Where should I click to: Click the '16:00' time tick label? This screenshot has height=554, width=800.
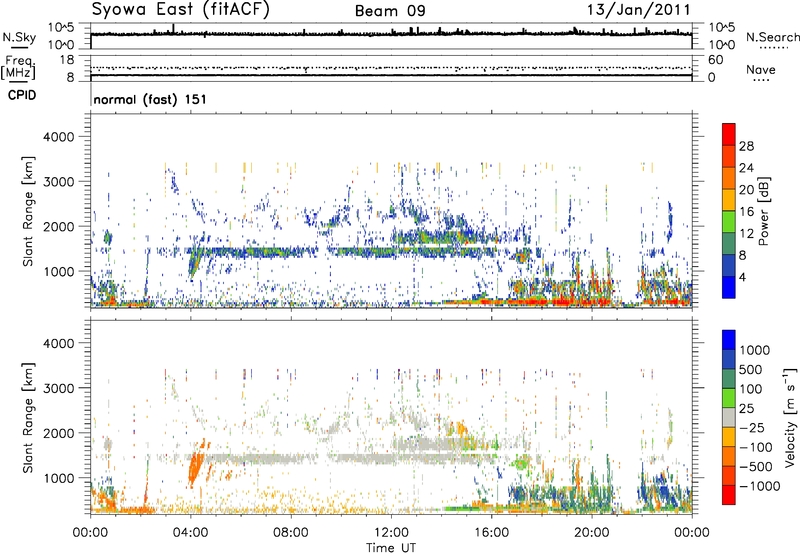click(x=491, y=533)
